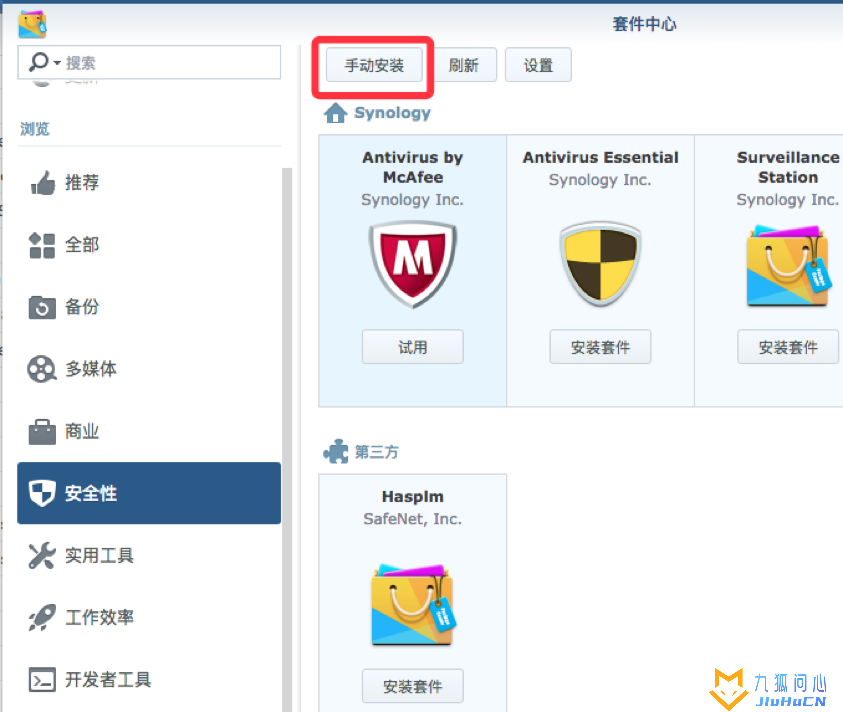Open the 开发者工具 developer tools category
Viewport: 843px width, 712px height.
click(149, 680)
